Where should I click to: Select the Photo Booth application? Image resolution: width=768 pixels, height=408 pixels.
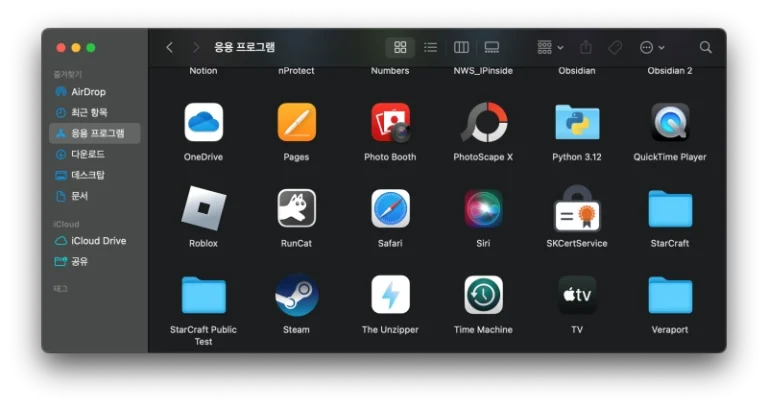(x=390, y=123)
